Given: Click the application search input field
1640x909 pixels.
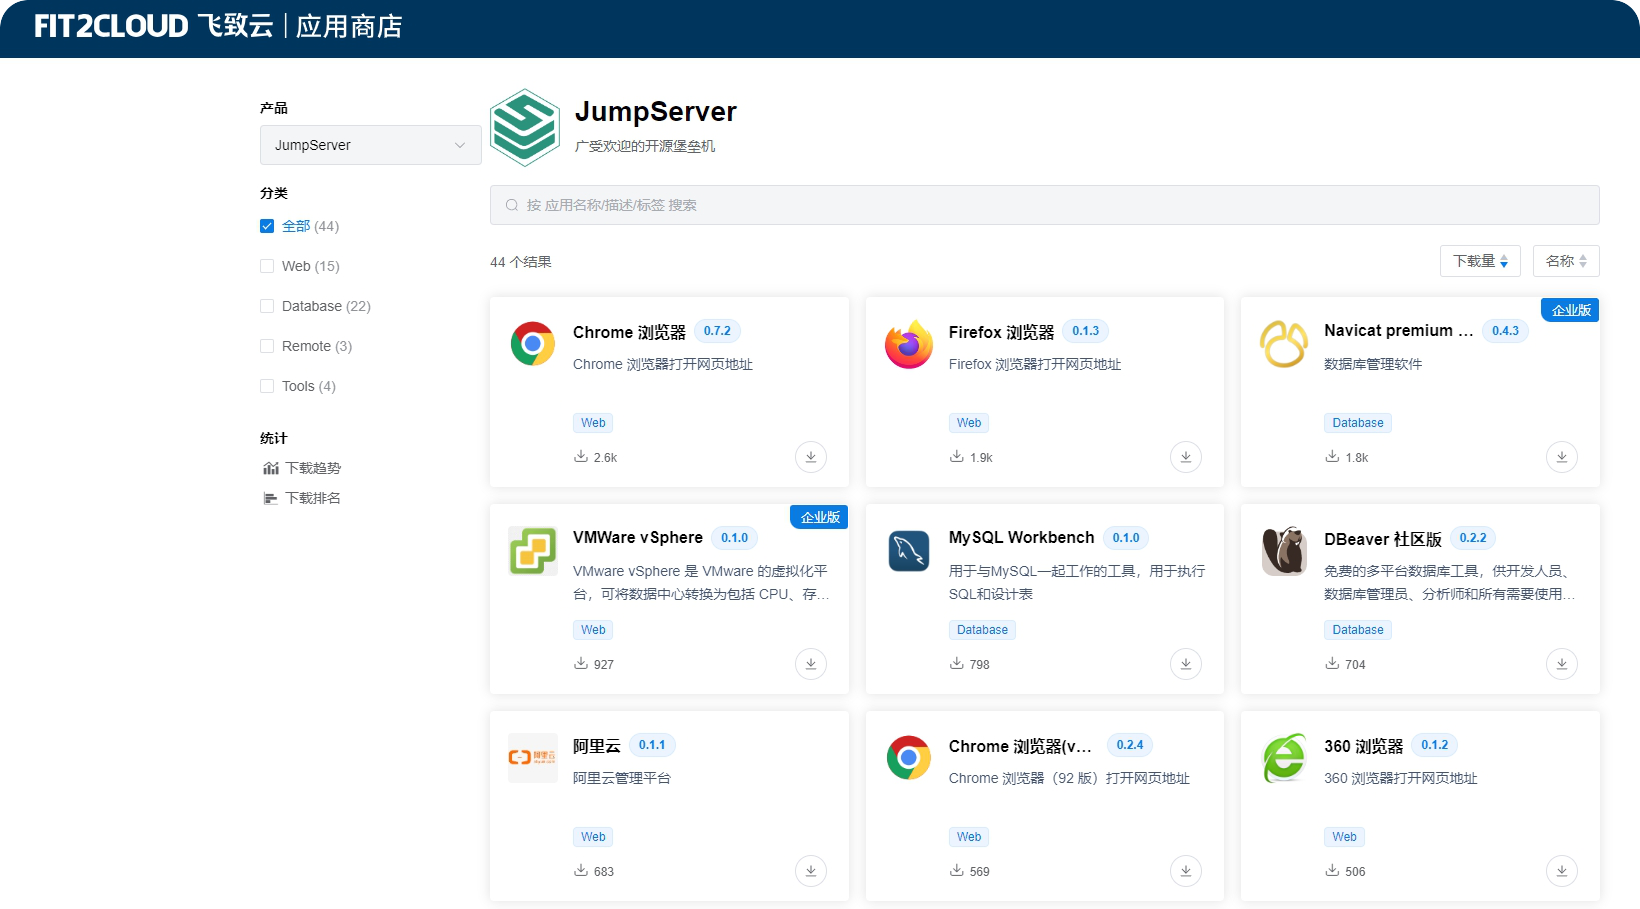Looking at the screenshot, I should tap(1043, 205).
